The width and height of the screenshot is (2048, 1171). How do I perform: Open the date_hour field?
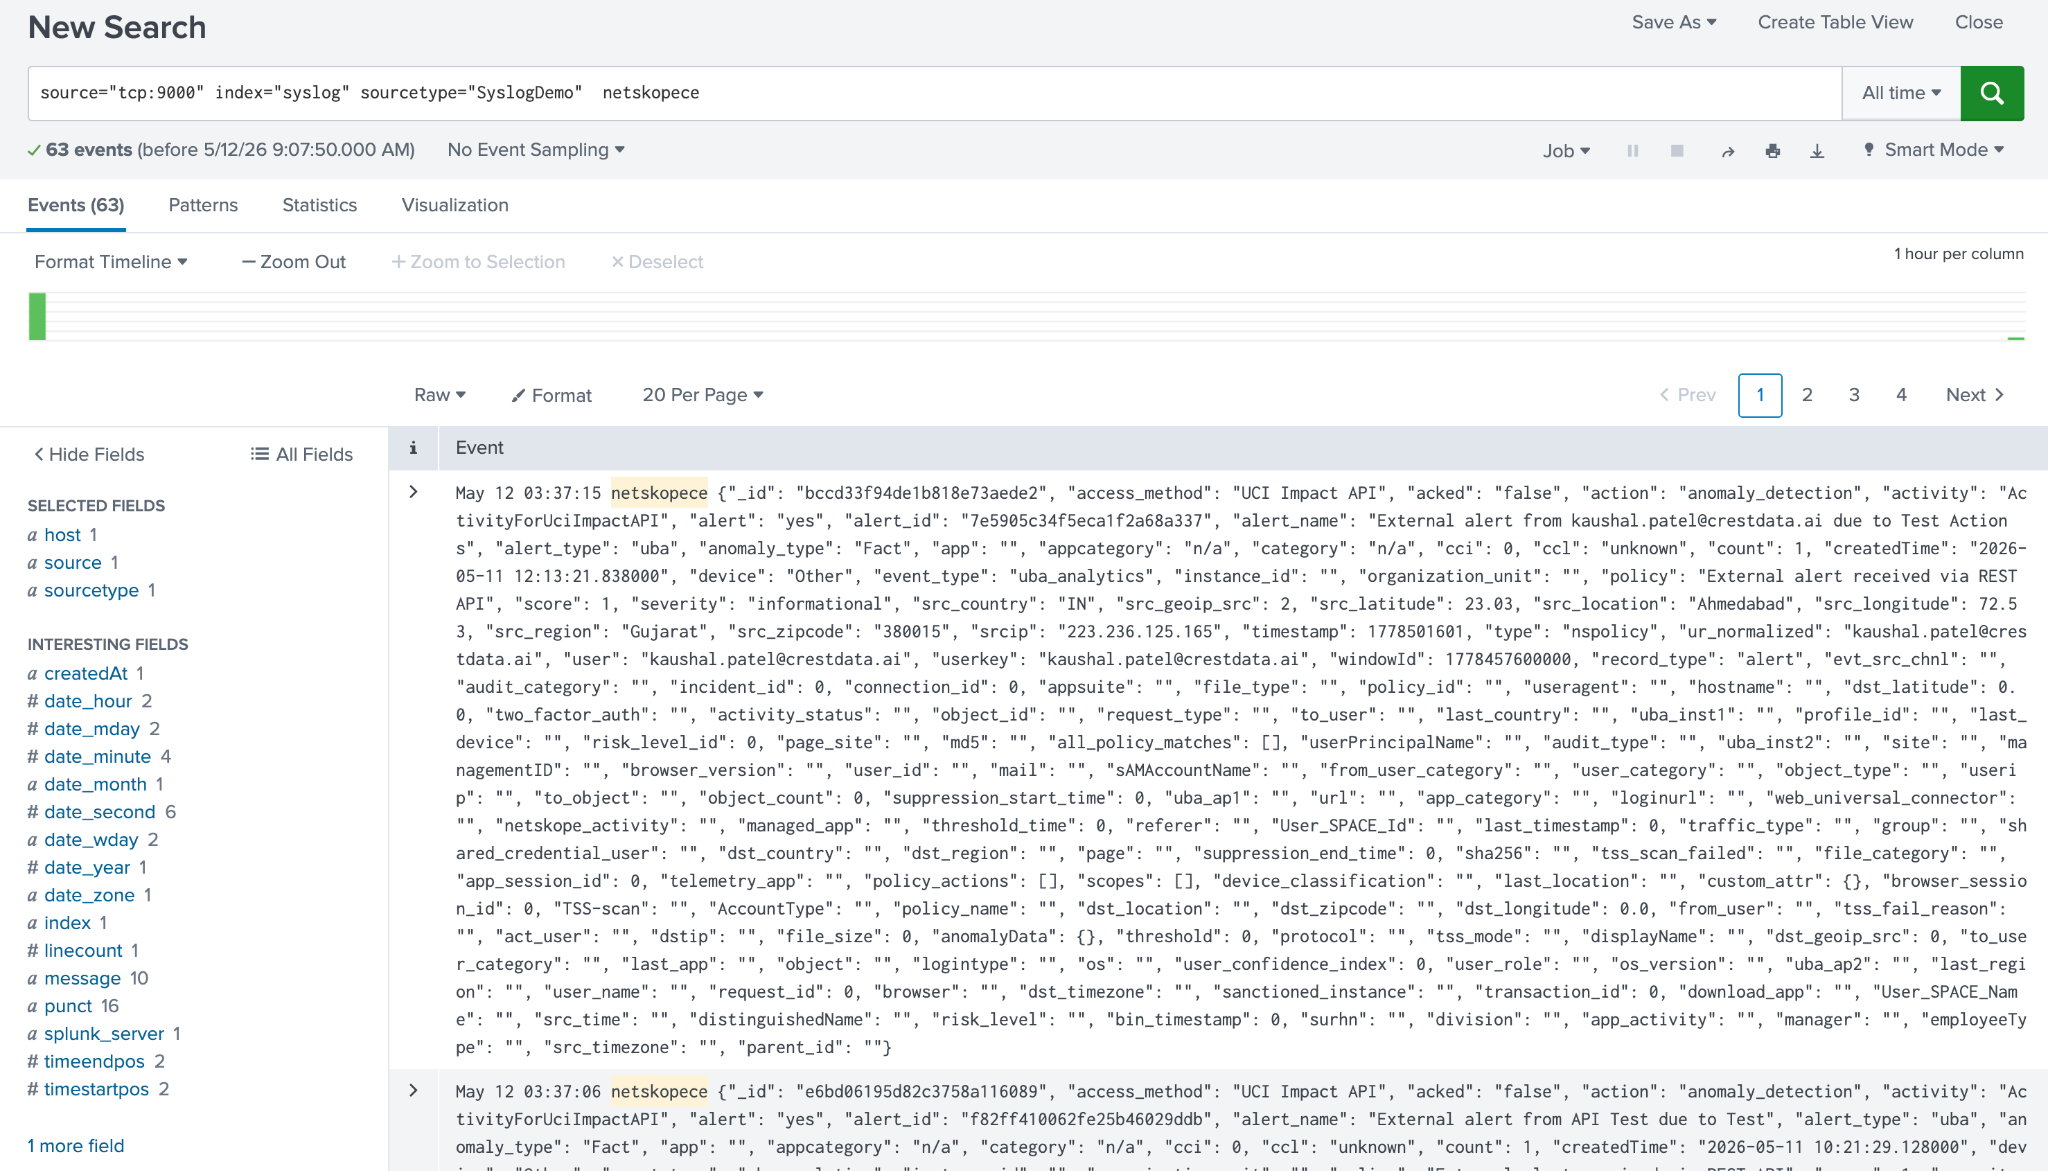point(88,702)
